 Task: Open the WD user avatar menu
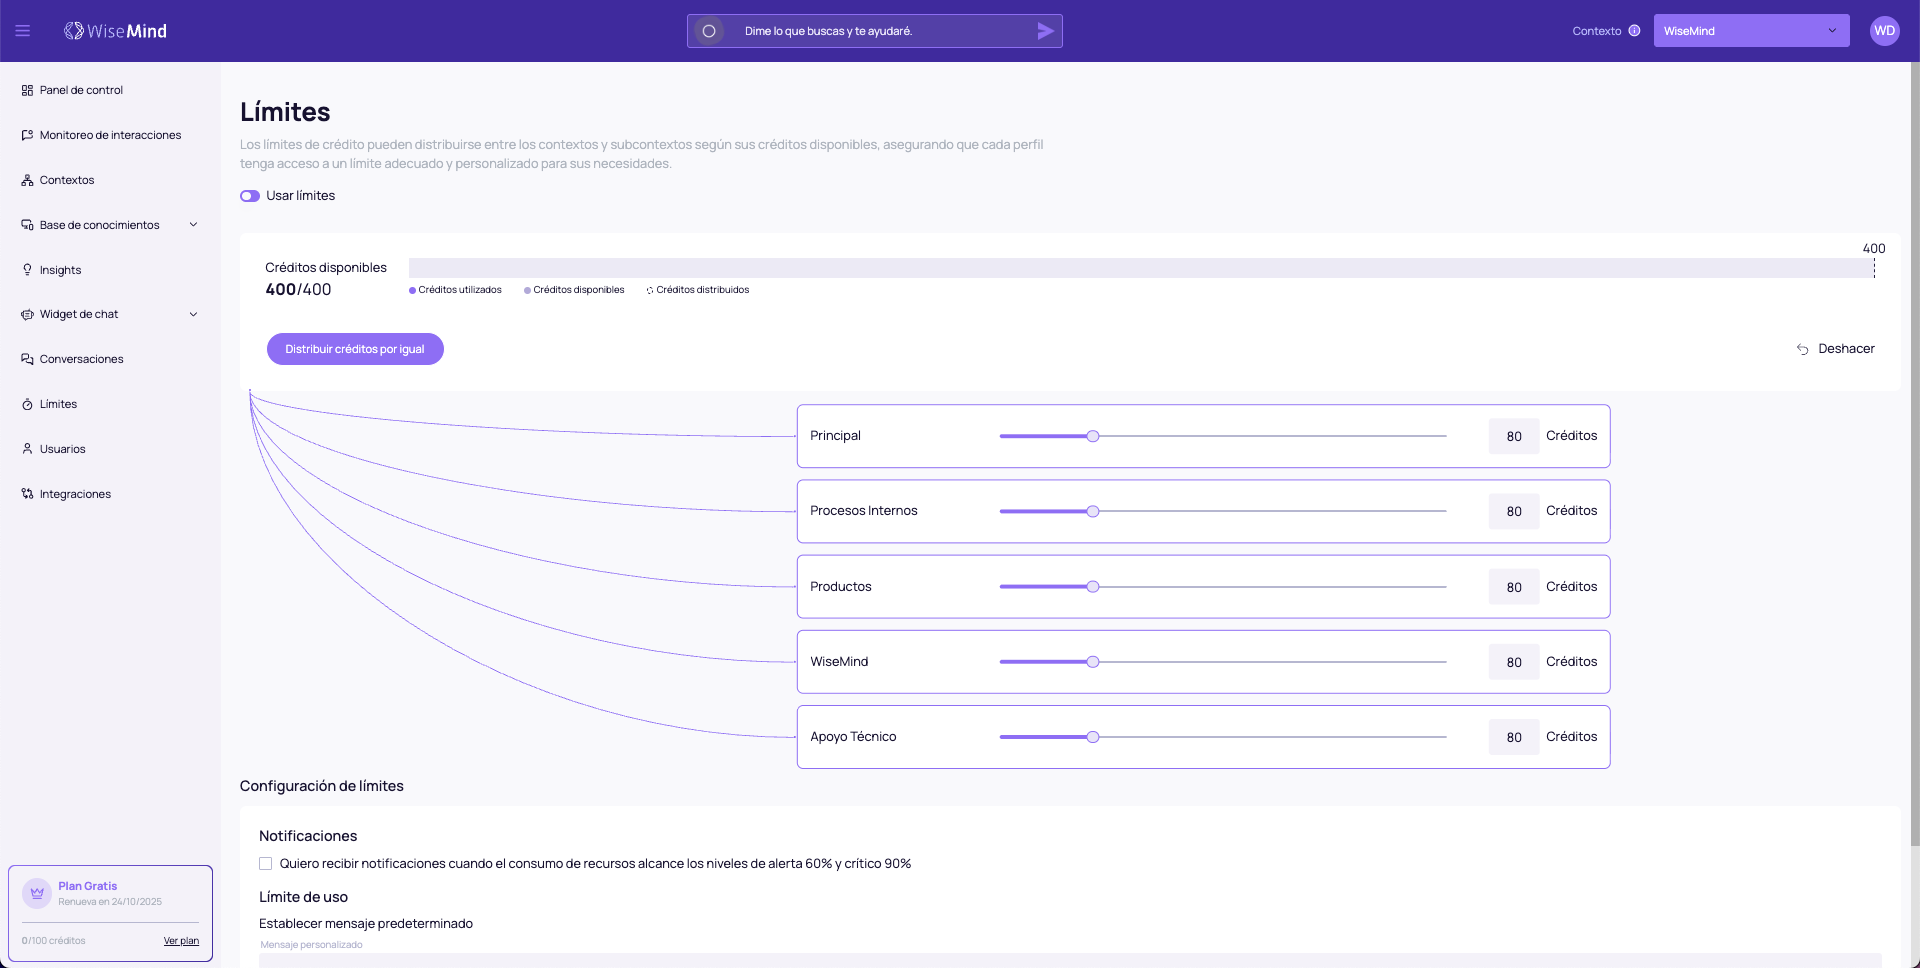[x=1884, y=31]
